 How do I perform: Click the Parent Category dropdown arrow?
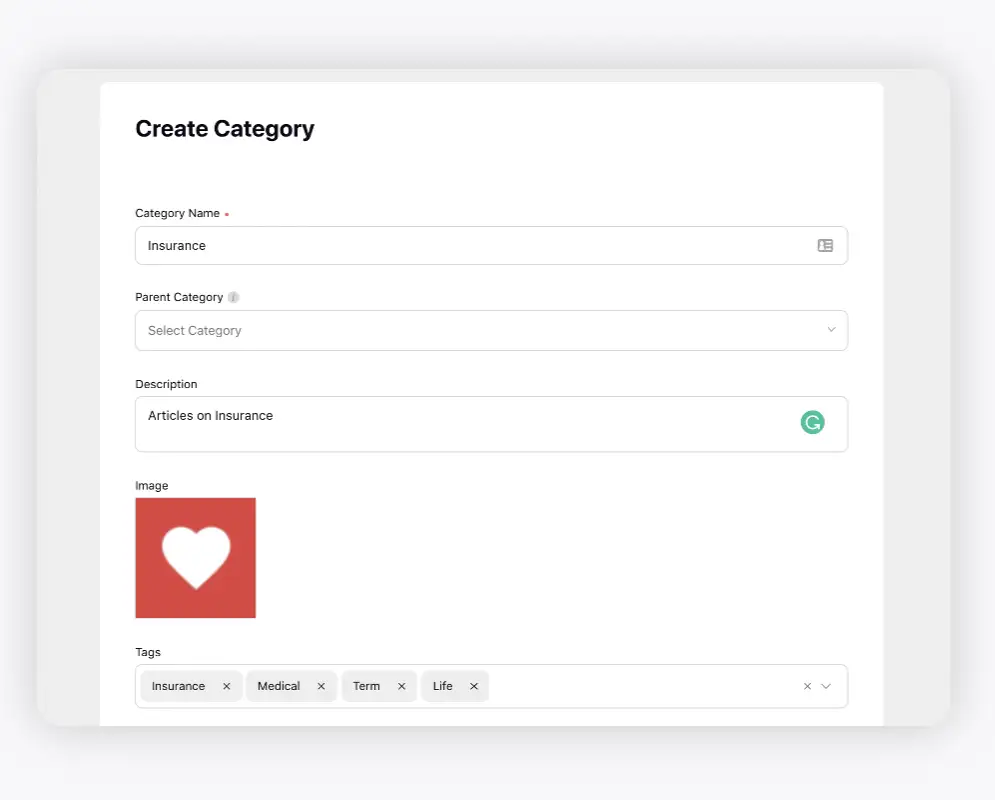[x=831, y=330]
